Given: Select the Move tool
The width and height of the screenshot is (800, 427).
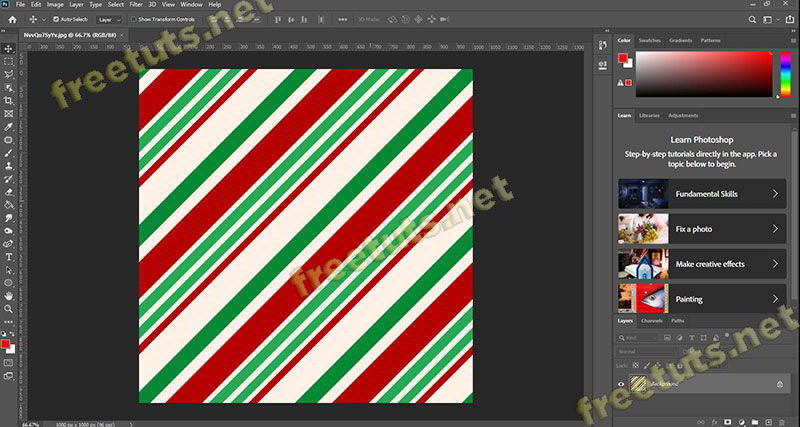Looking at the screenshot, I should 9,48.
